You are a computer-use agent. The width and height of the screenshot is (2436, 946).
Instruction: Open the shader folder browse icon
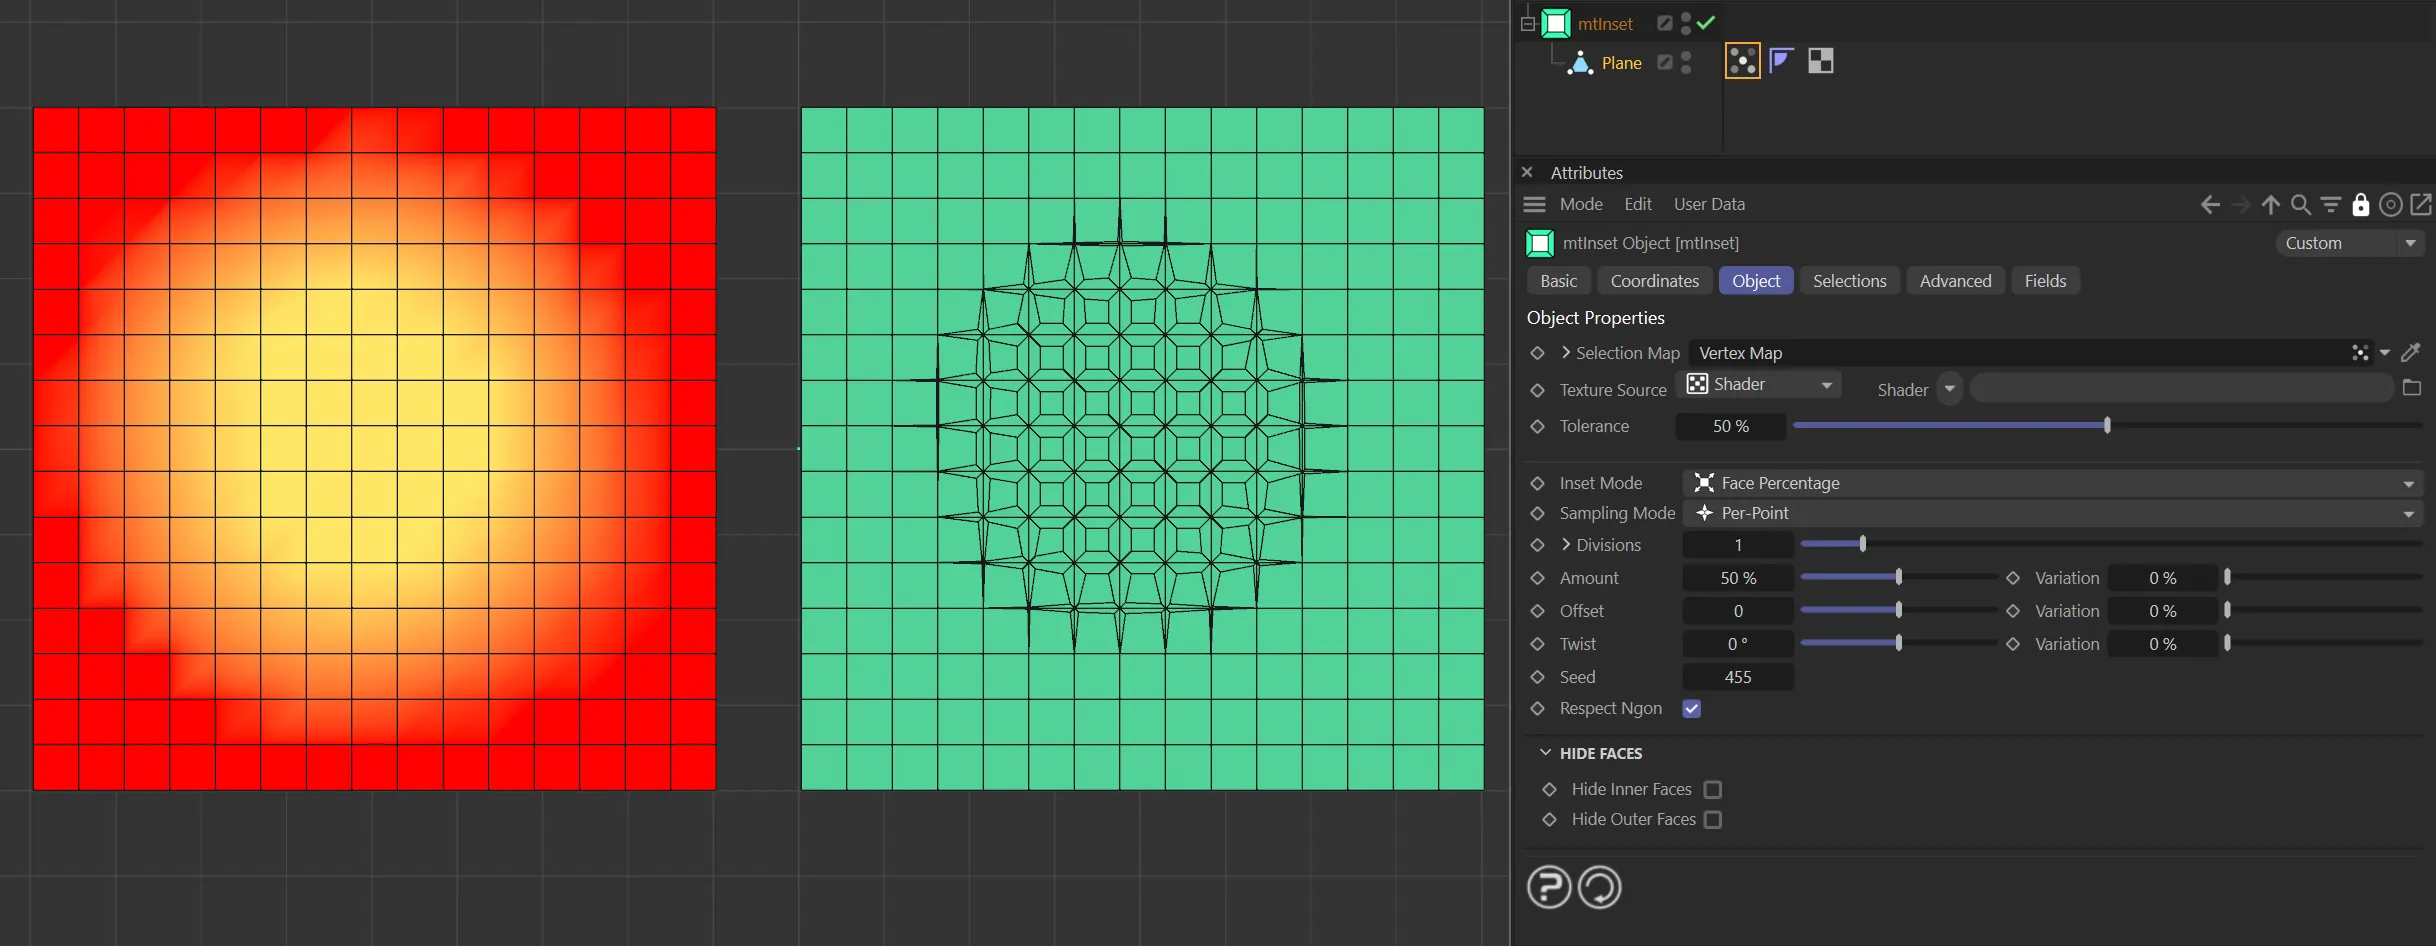coord(2411,388)
